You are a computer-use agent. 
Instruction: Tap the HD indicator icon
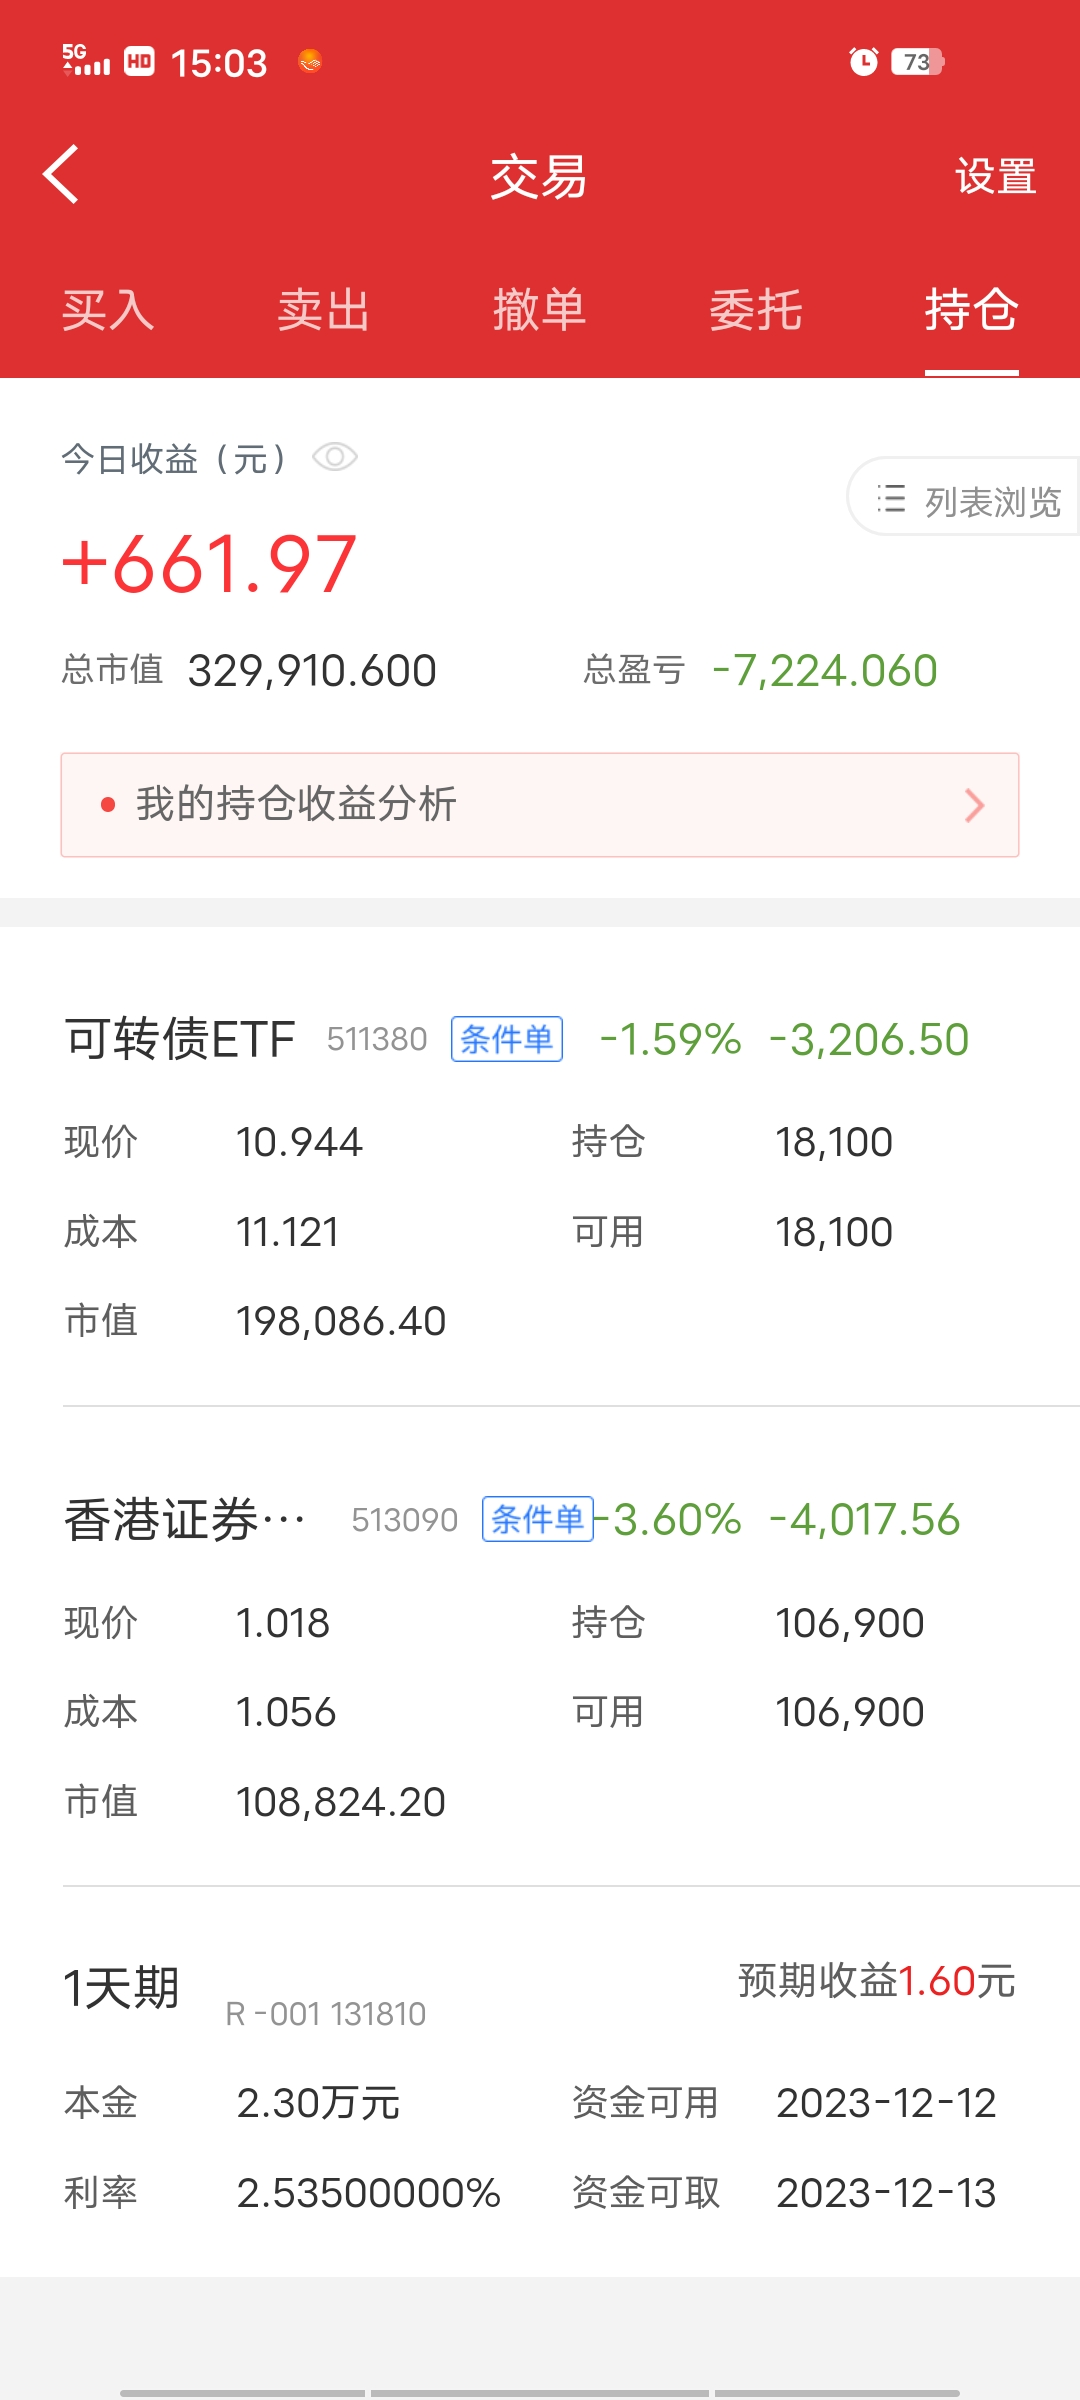point(139,62)
